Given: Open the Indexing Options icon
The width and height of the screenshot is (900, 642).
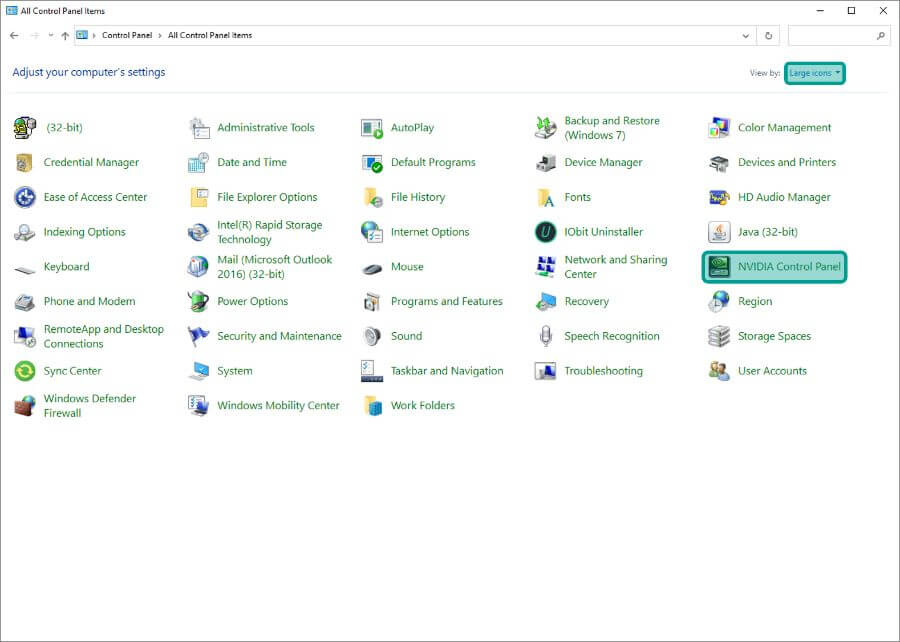Looking at the screenshot, I should point(25,232).
